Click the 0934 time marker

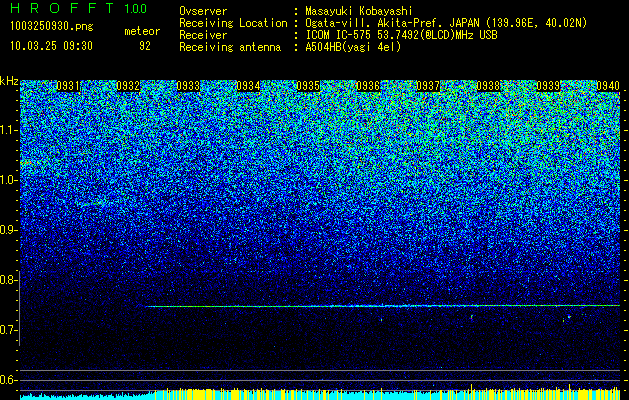pos(248,86)
